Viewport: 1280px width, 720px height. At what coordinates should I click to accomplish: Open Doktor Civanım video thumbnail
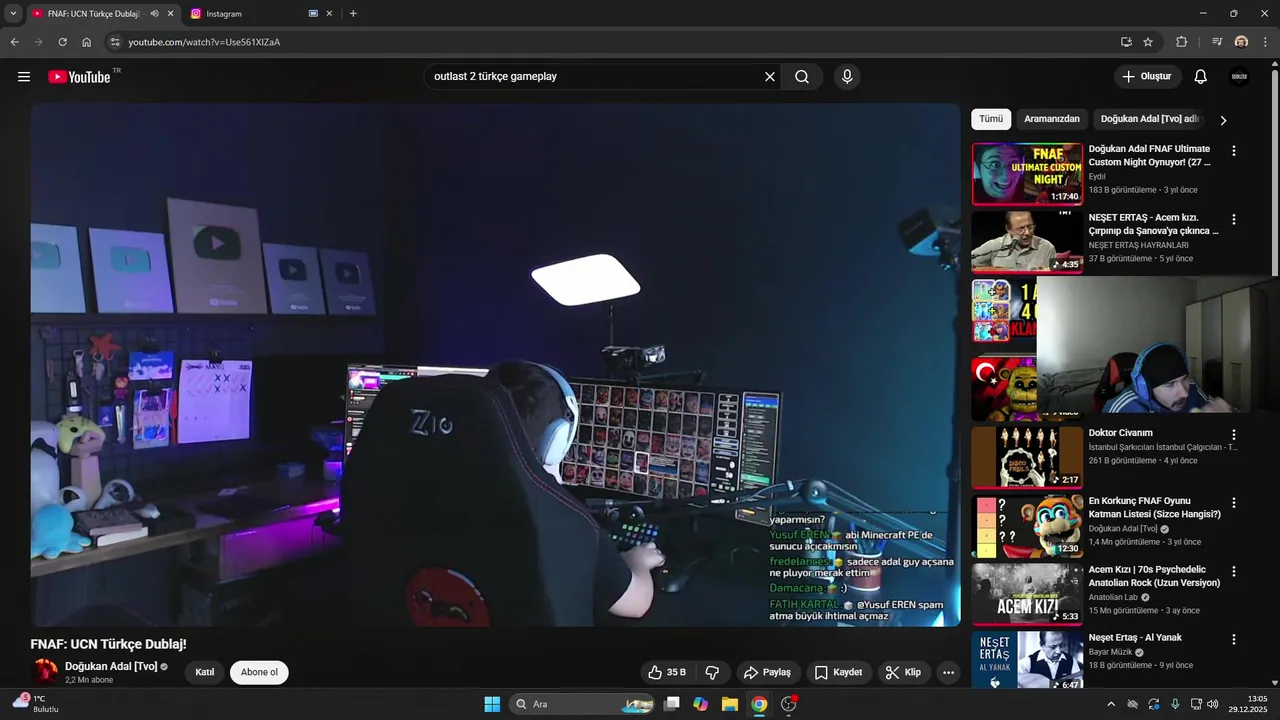point(1027,457)
